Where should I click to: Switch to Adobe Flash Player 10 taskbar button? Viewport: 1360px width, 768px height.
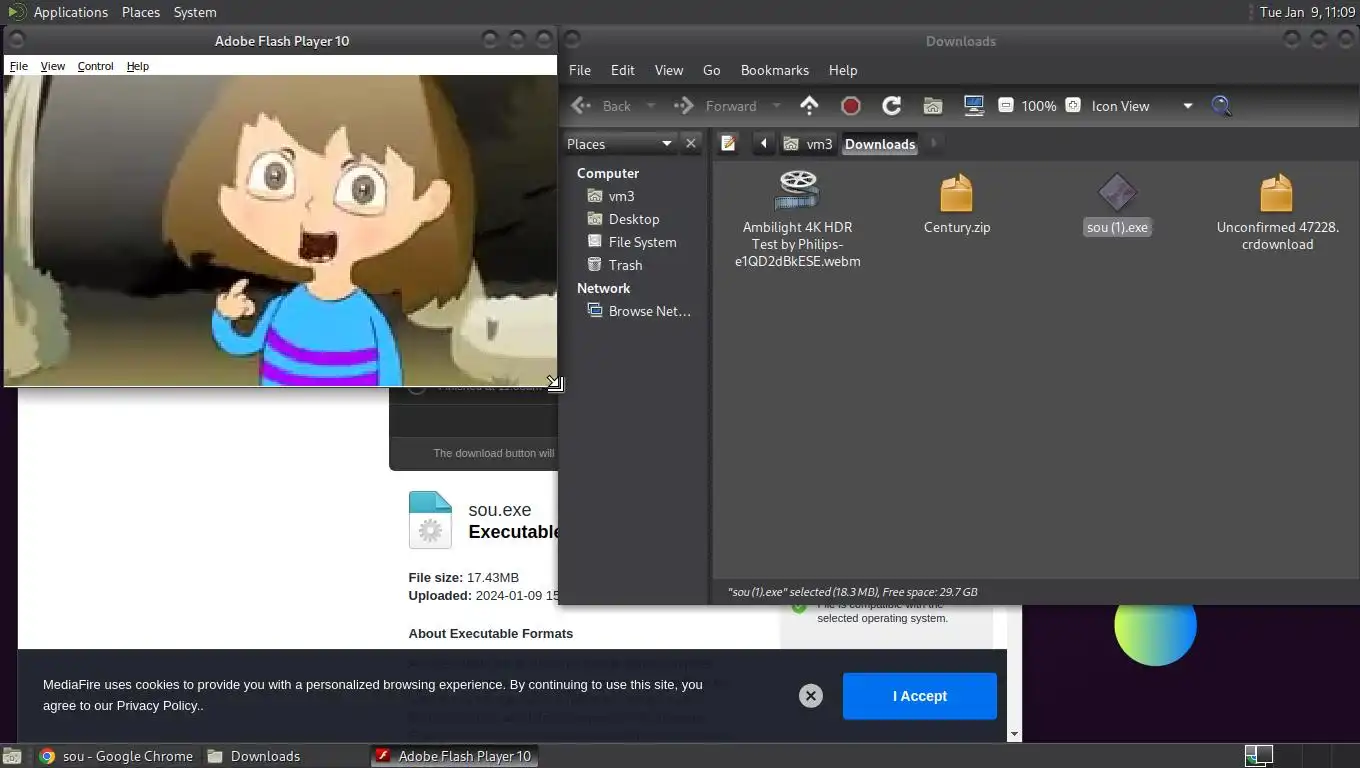pyautogui.click(x=454, y=756)
